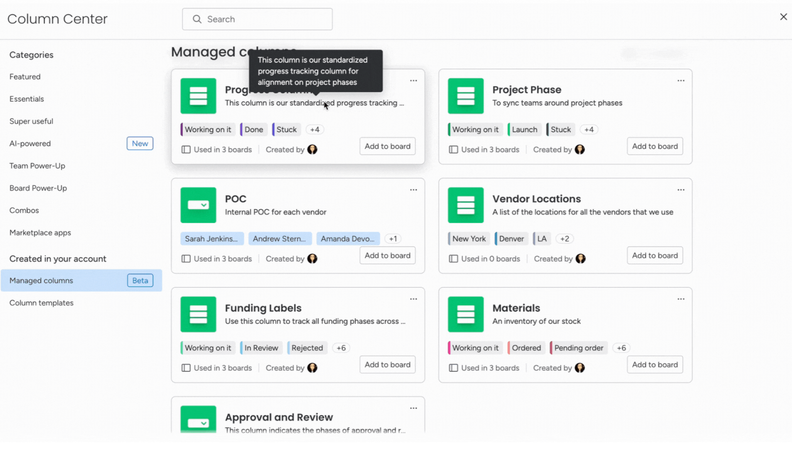Open more options on Funding Labels card

pos(414,299)
